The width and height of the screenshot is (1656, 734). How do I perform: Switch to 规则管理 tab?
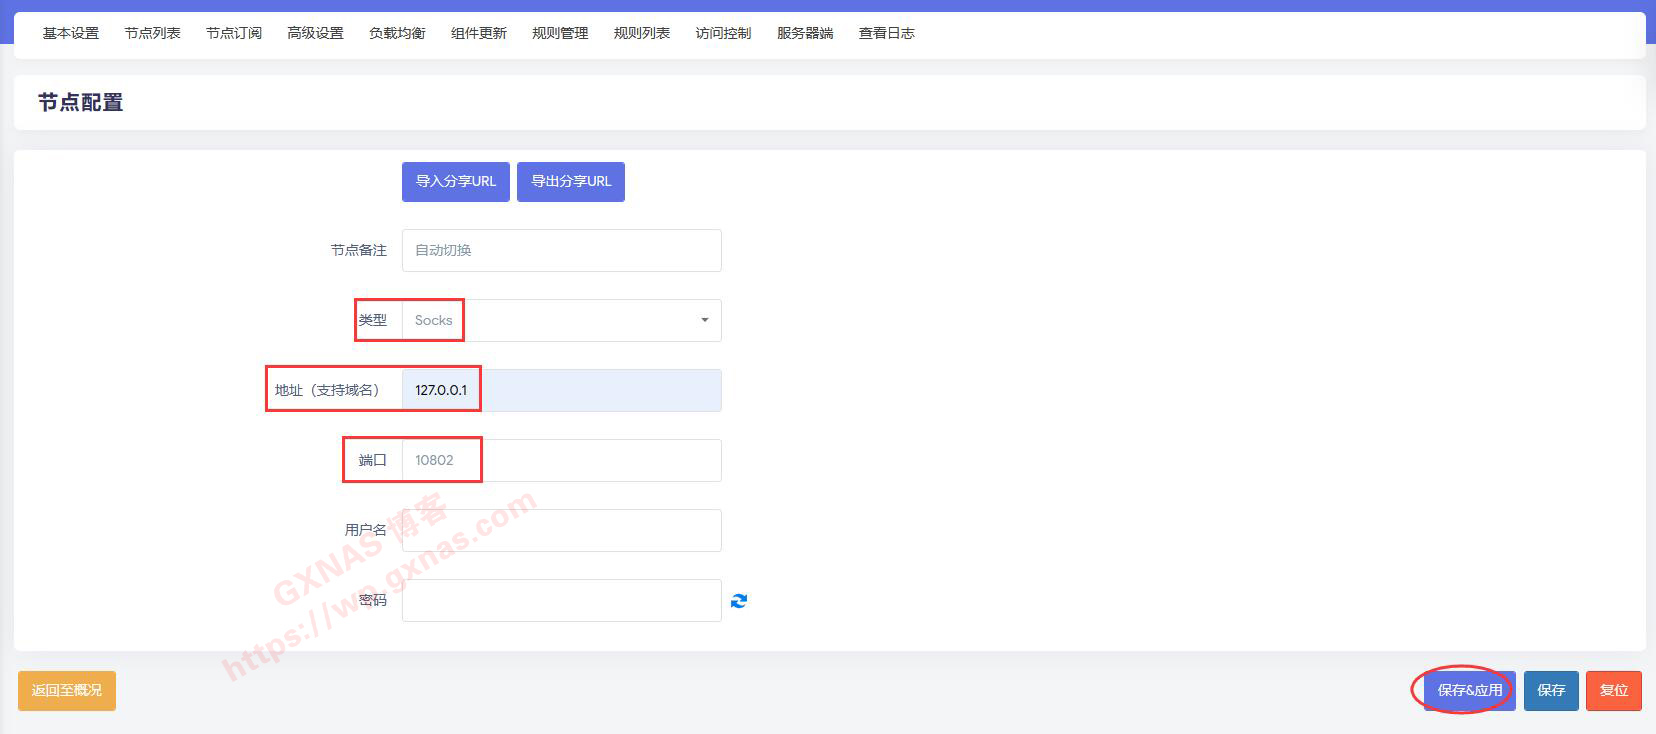point(560,33)
